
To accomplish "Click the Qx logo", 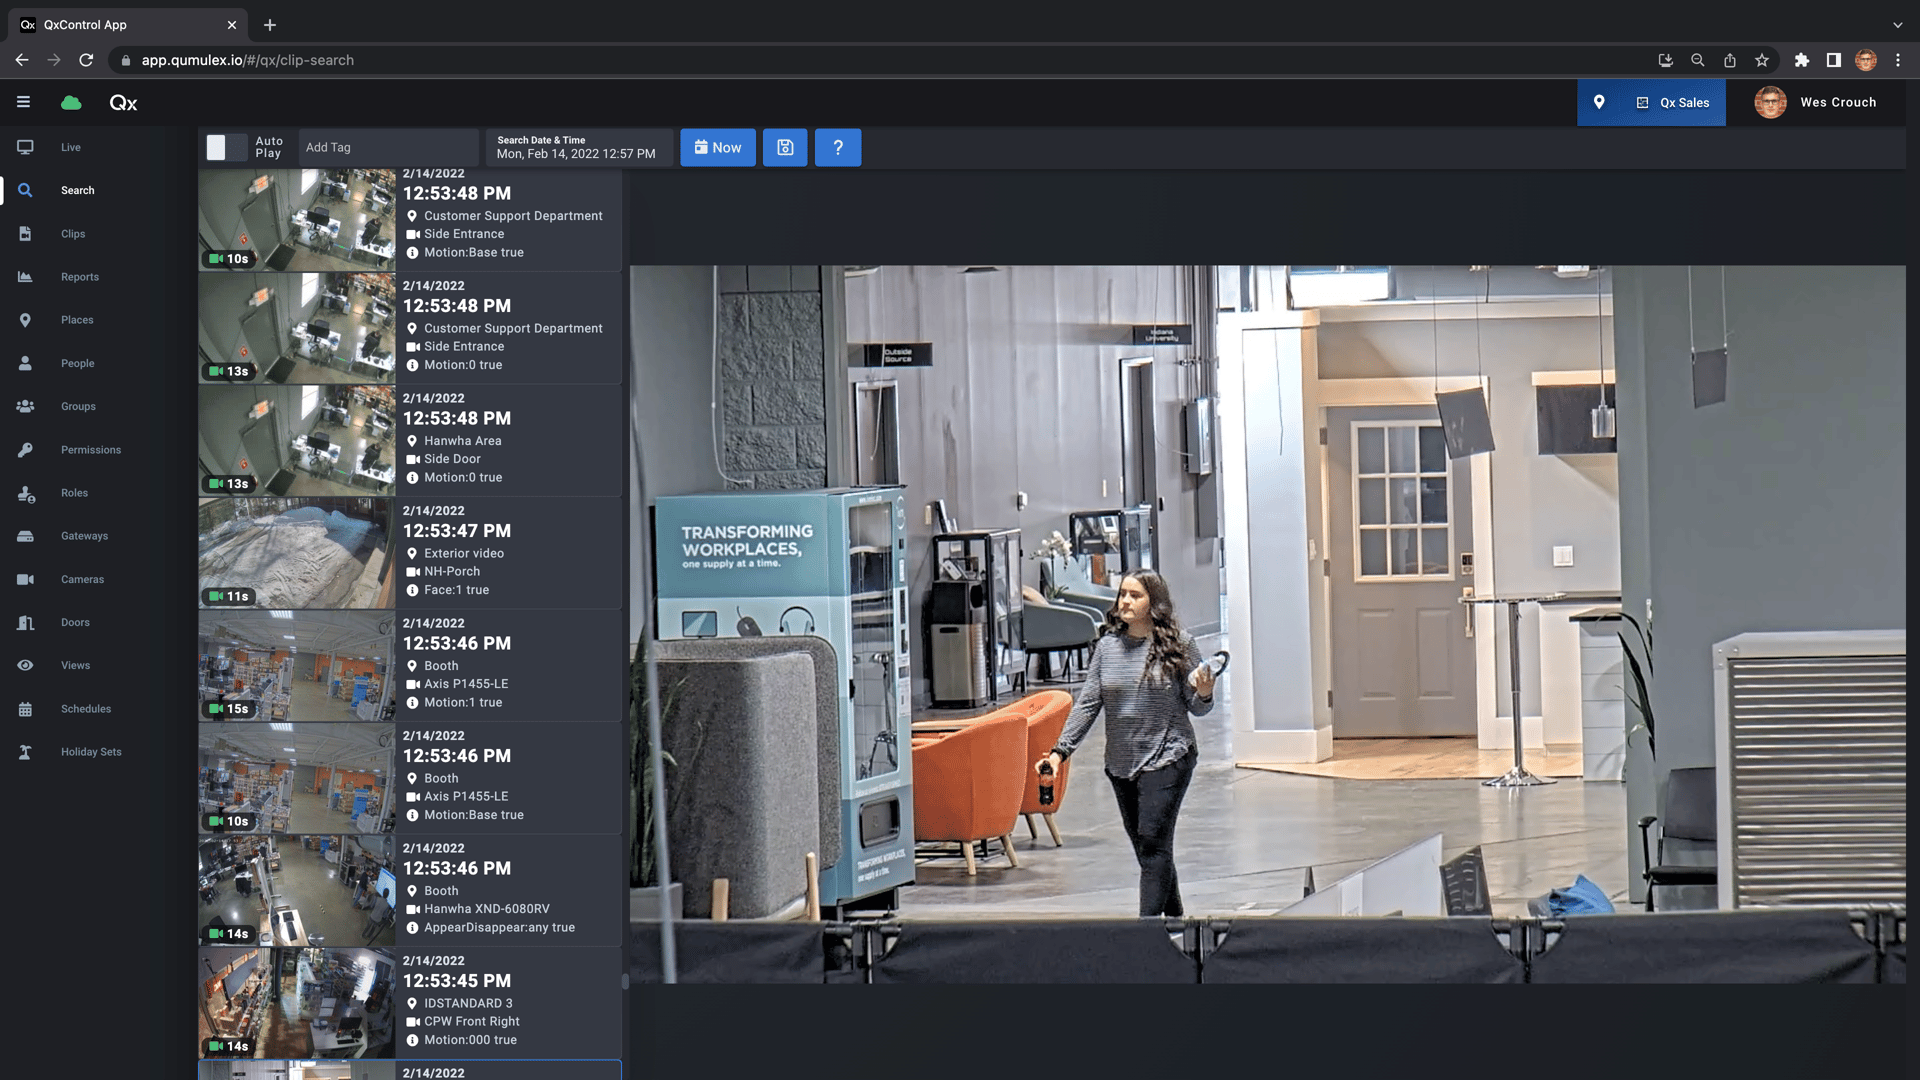I will 123,102.
